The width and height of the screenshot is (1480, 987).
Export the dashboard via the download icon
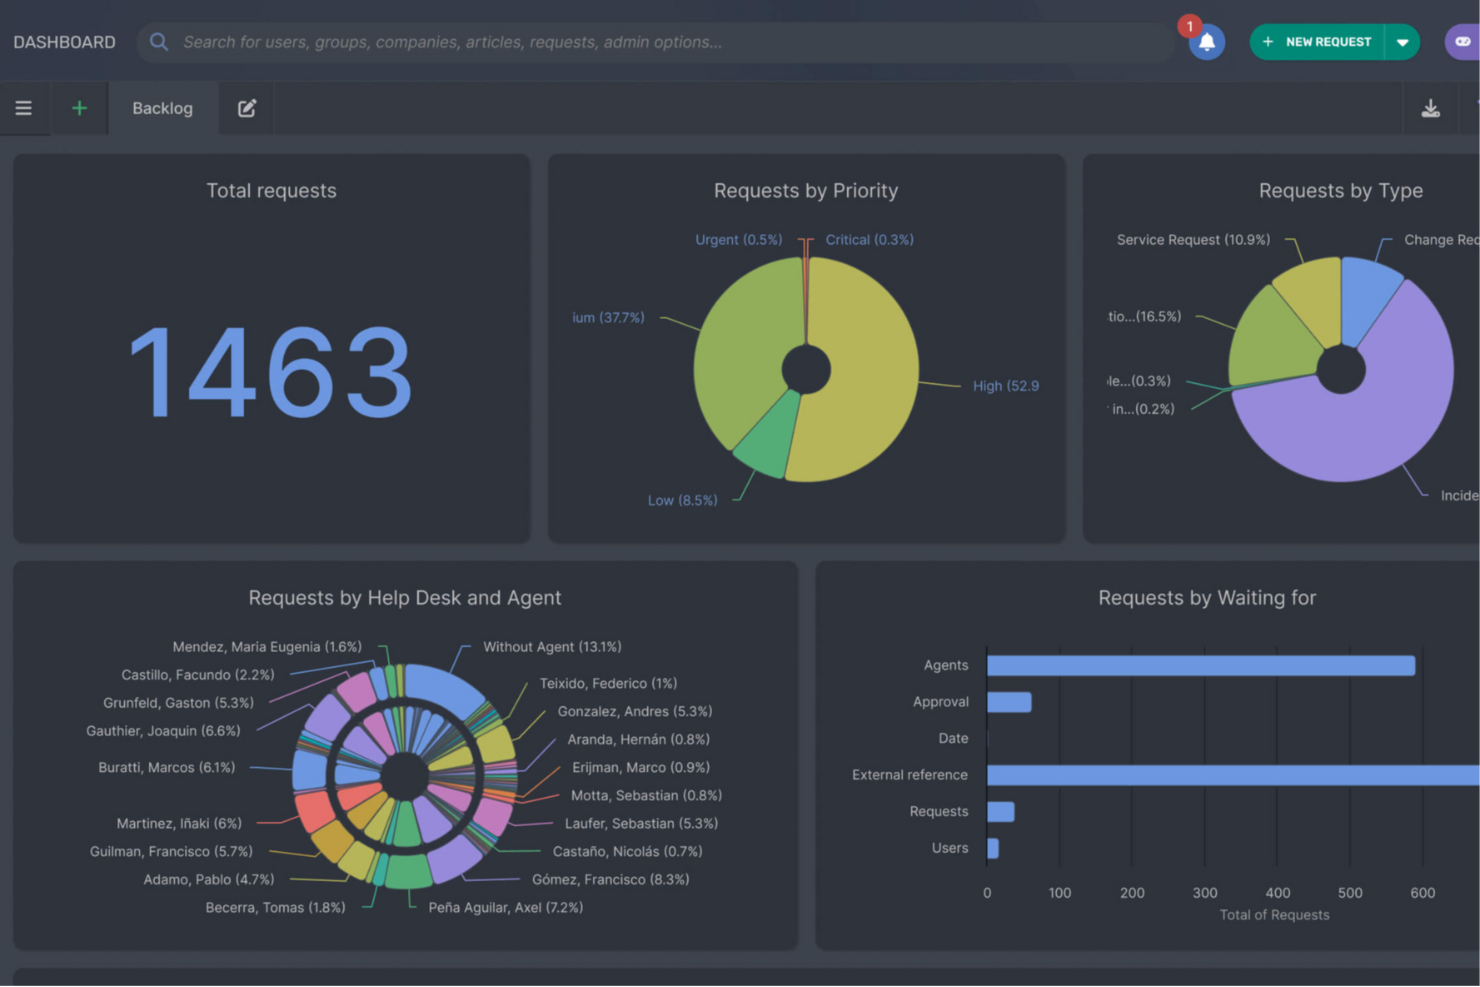pos(1430,108)
